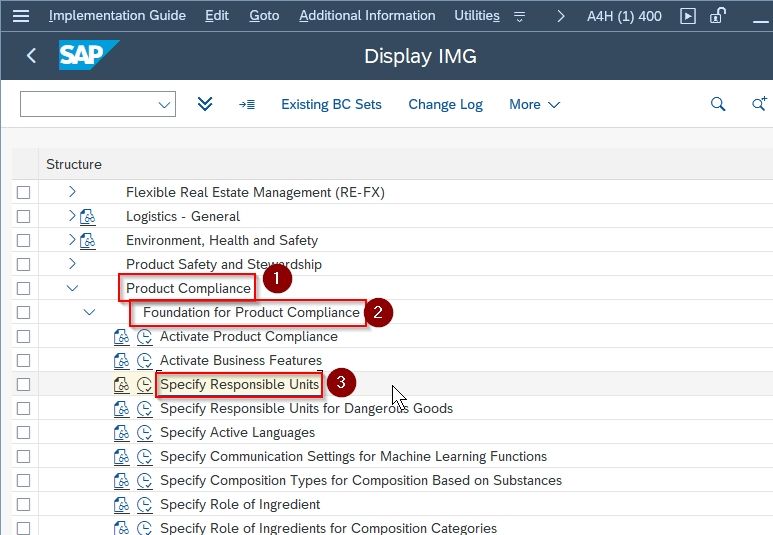Tick checkbox for Logistics - General row
This screenshot has height=535, width=773.
click(x=23, y=216)
